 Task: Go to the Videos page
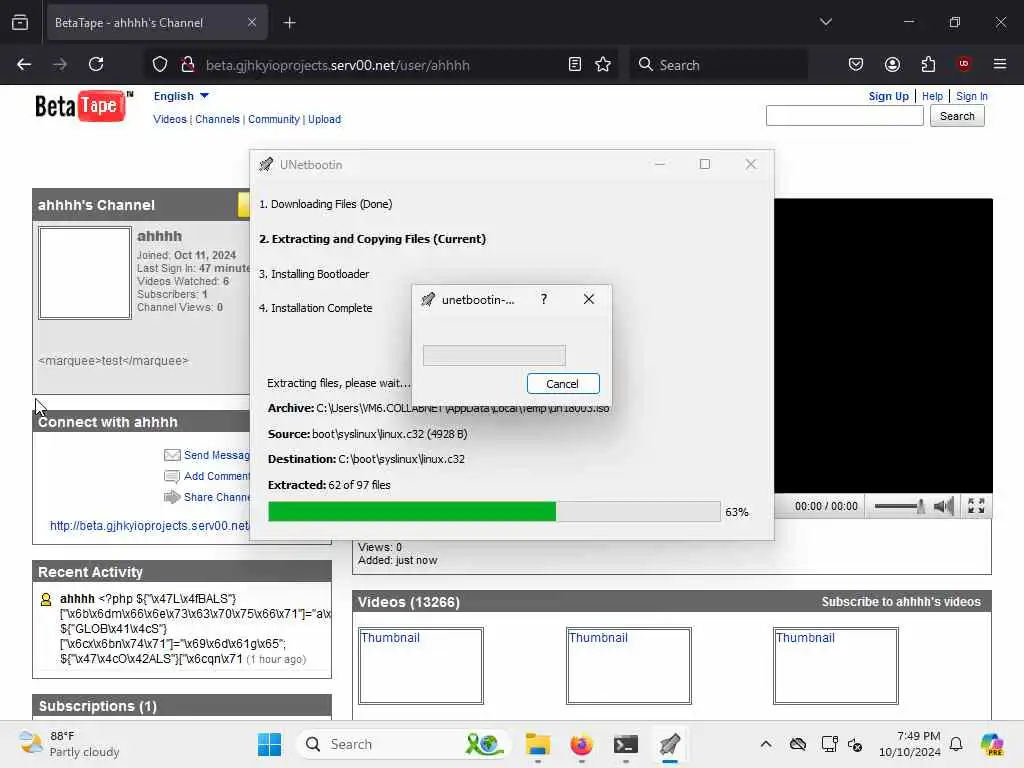coord(170,119)
